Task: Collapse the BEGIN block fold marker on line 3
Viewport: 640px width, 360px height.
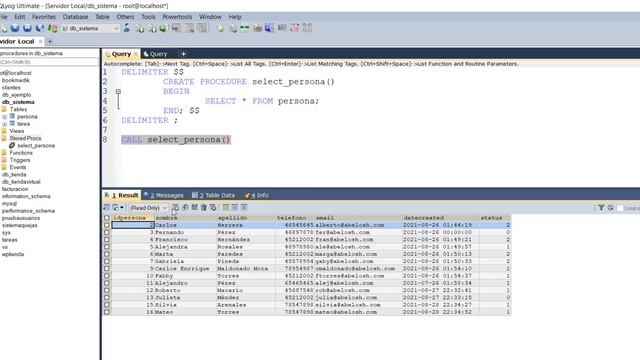Action: click(x=118, y=91)
